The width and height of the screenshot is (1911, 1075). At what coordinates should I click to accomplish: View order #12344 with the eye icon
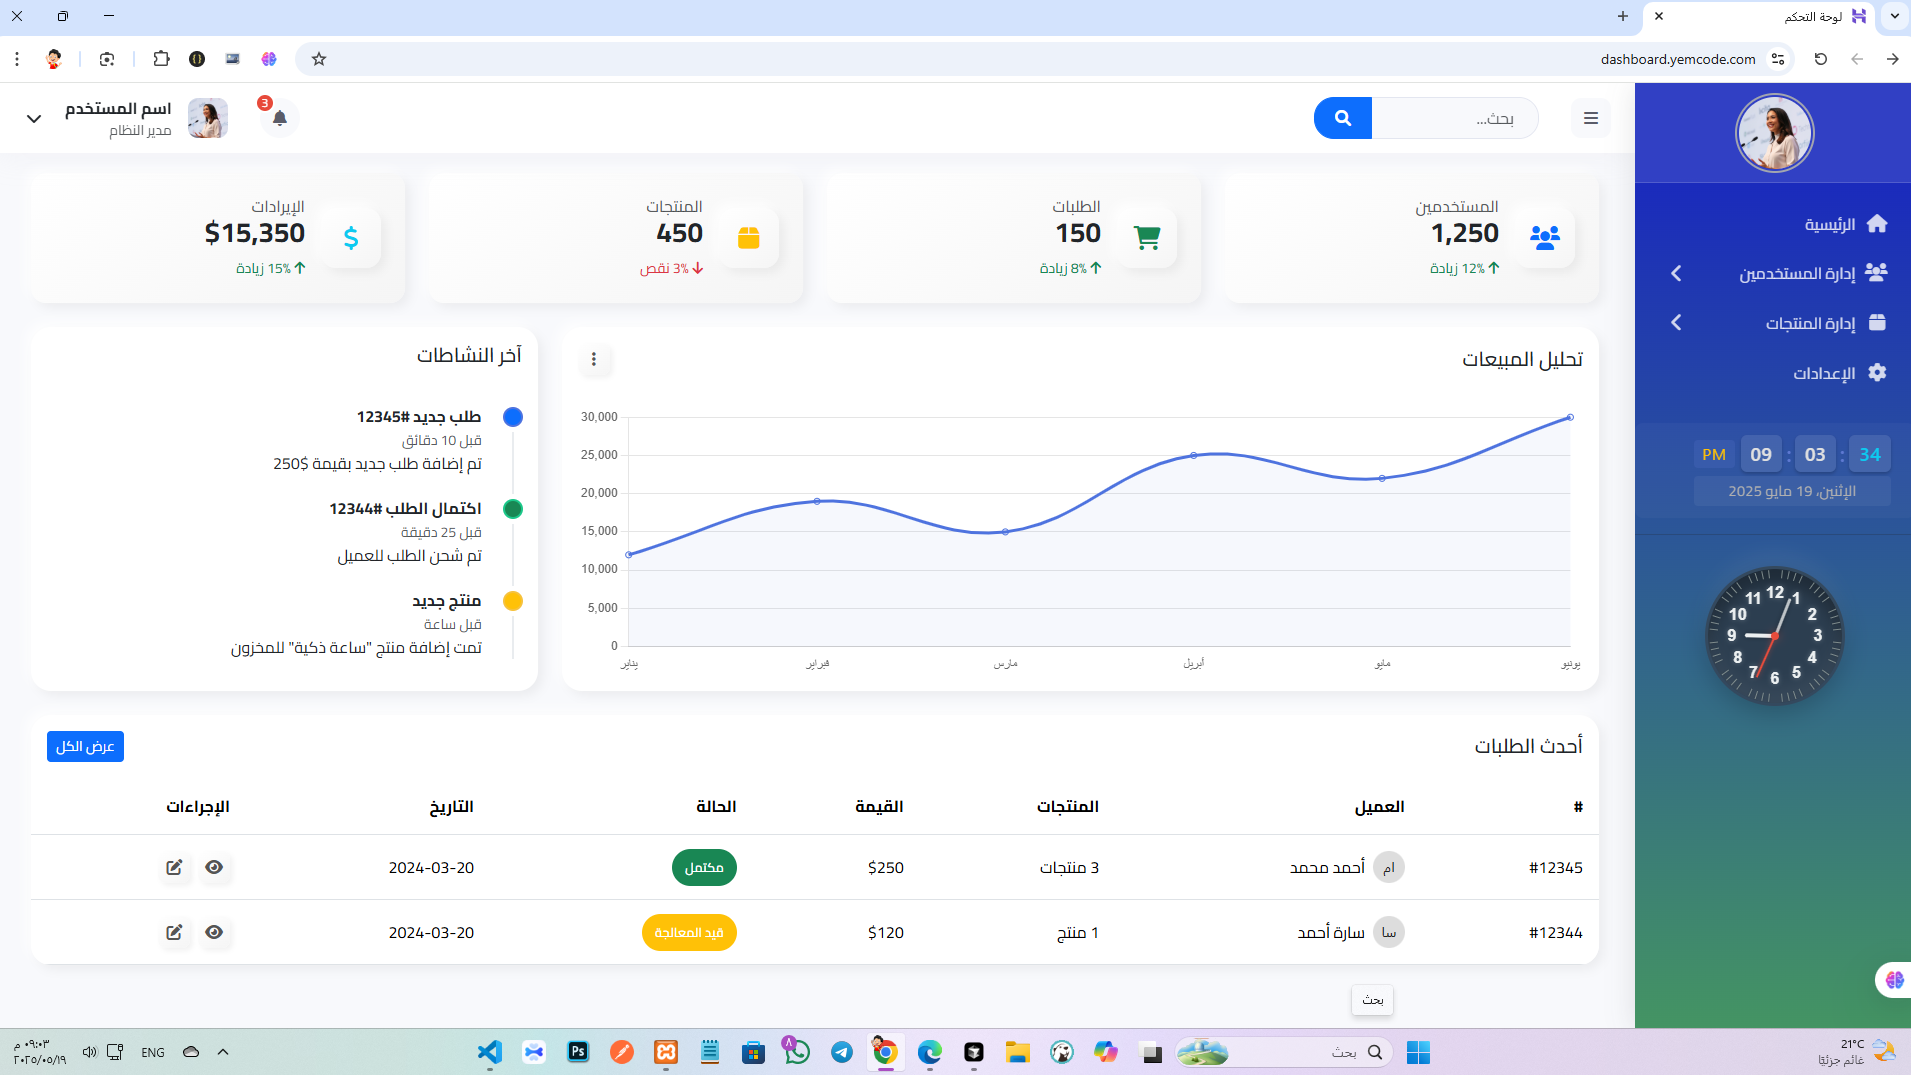[x=214, y=932]
